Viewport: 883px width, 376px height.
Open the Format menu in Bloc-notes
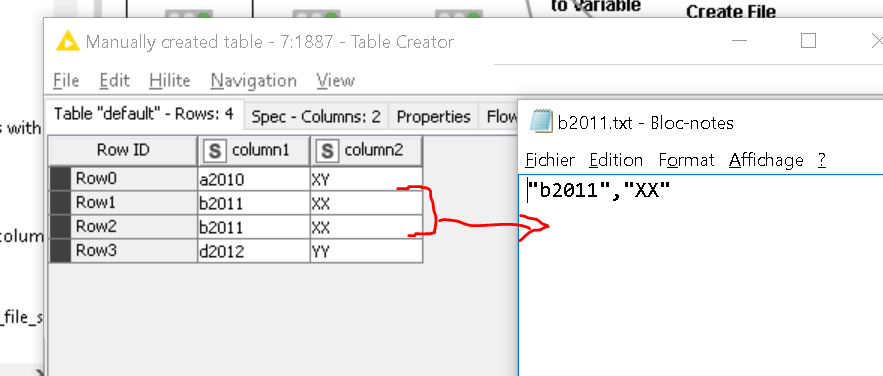click(x=686, y=160)
